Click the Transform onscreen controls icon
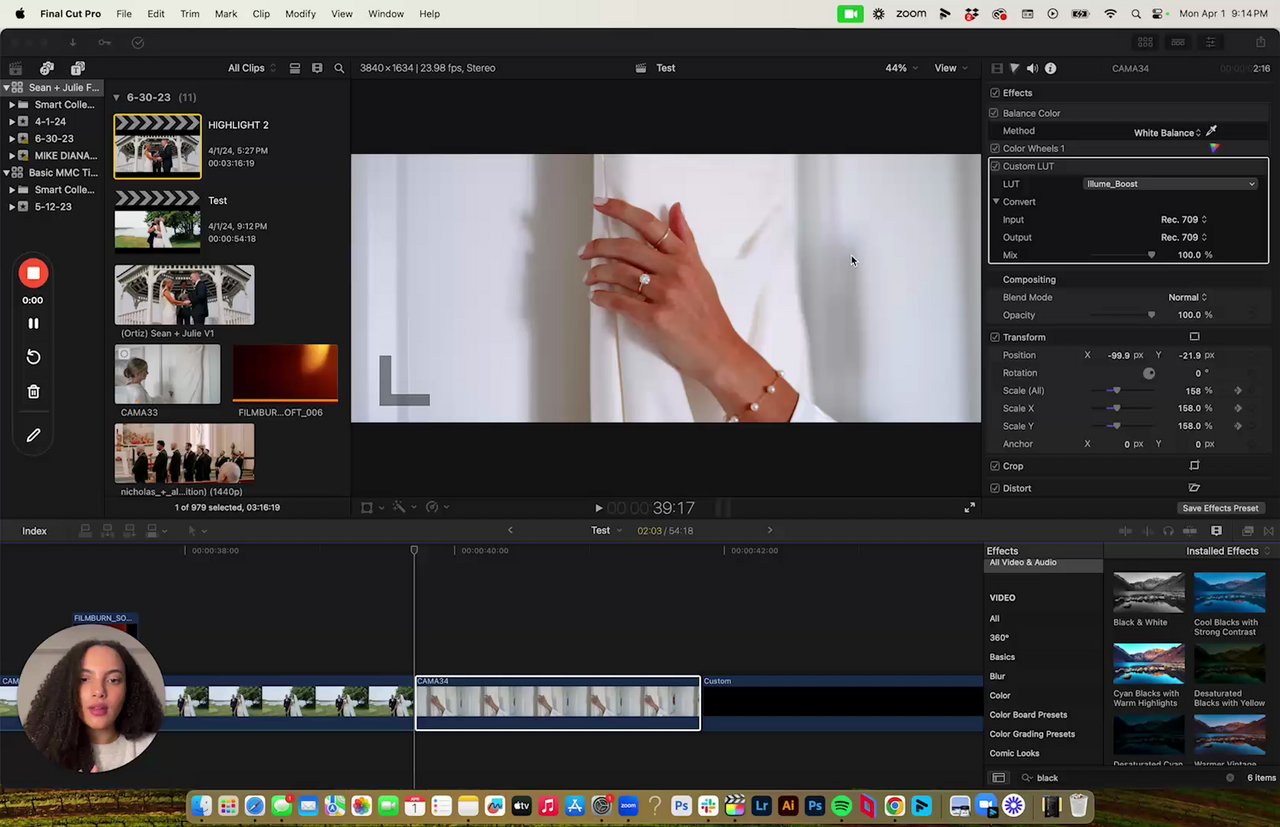Image resolution: width=1280 pixels, height=827 pixels. coord(1194,337)
